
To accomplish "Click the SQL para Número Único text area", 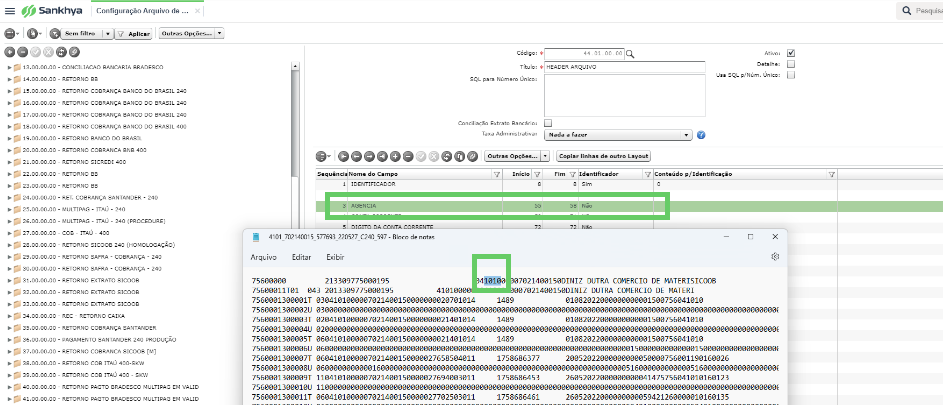I will click(x=625, y=95).
